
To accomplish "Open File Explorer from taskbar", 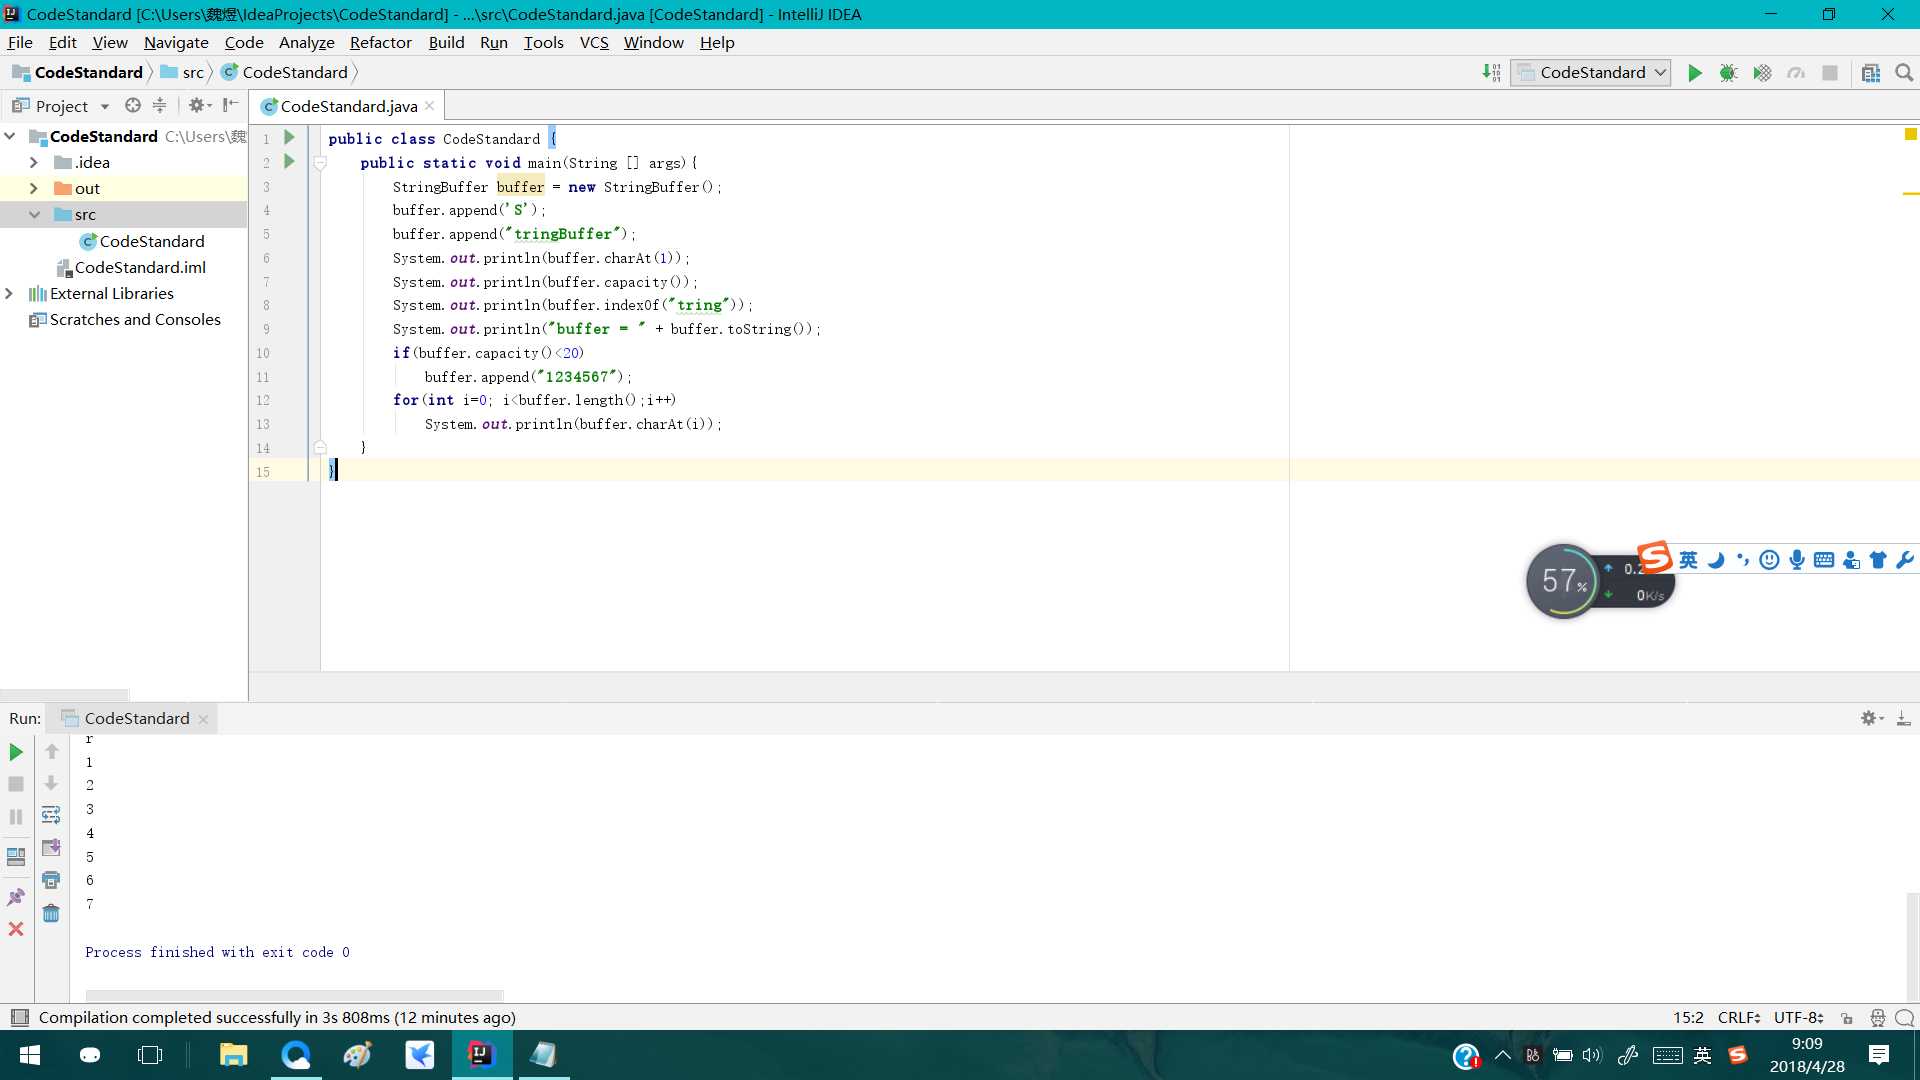I will pyautogui.click(x=233, y=1055).
